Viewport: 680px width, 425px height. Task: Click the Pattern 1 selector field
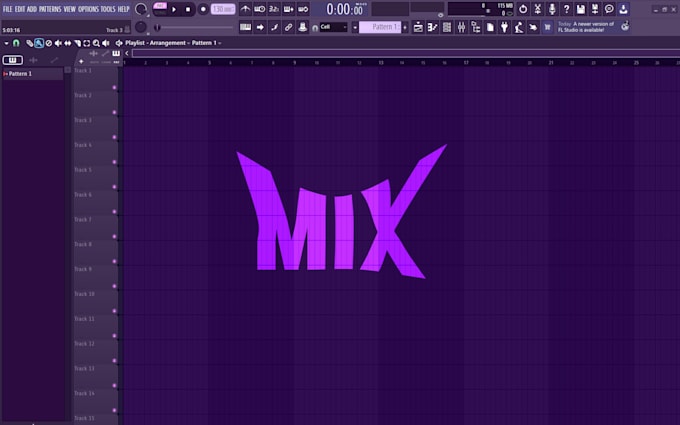380,27
